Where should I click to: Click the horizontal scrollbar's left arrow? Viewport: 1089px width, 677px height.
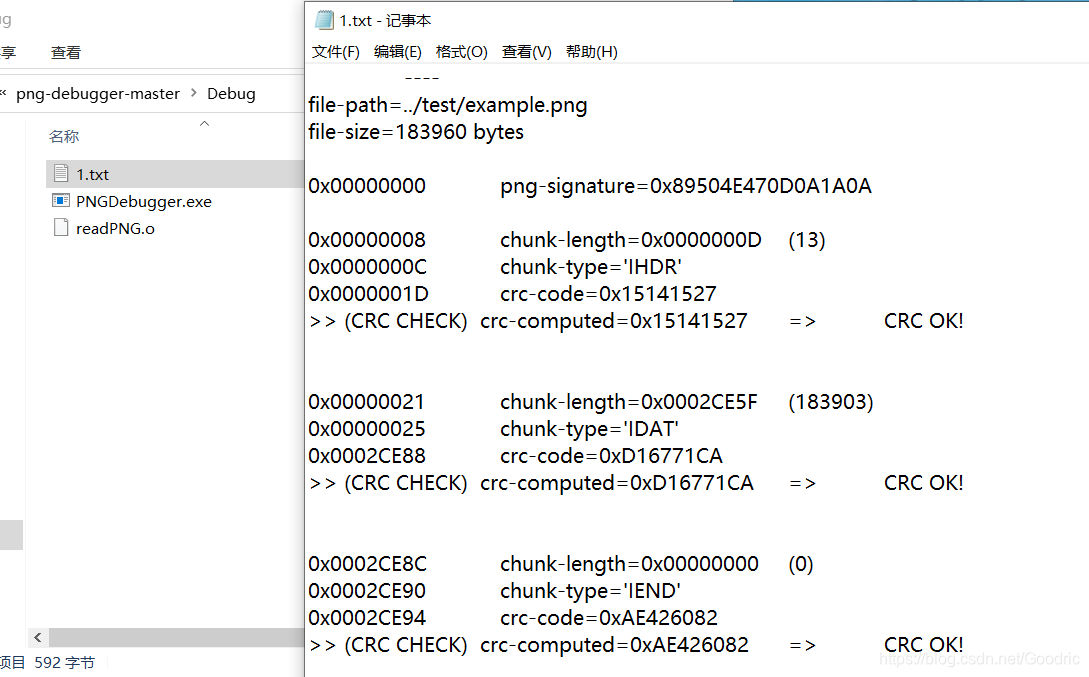click(38, 637)
